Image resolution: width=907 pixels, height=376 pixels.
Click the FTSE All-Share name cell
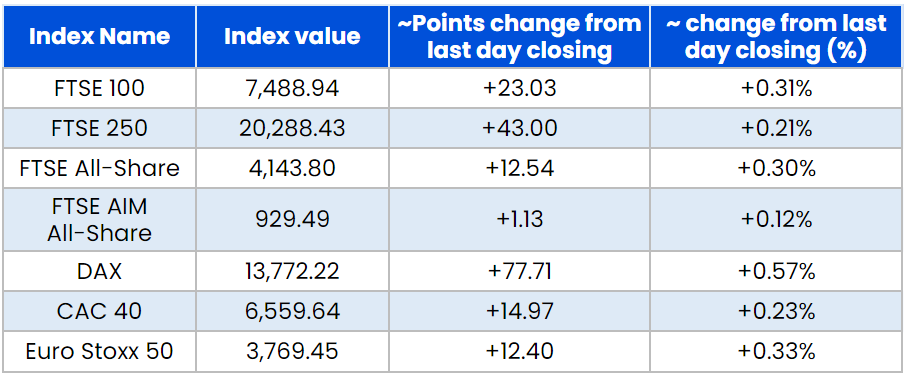[99, 168]
